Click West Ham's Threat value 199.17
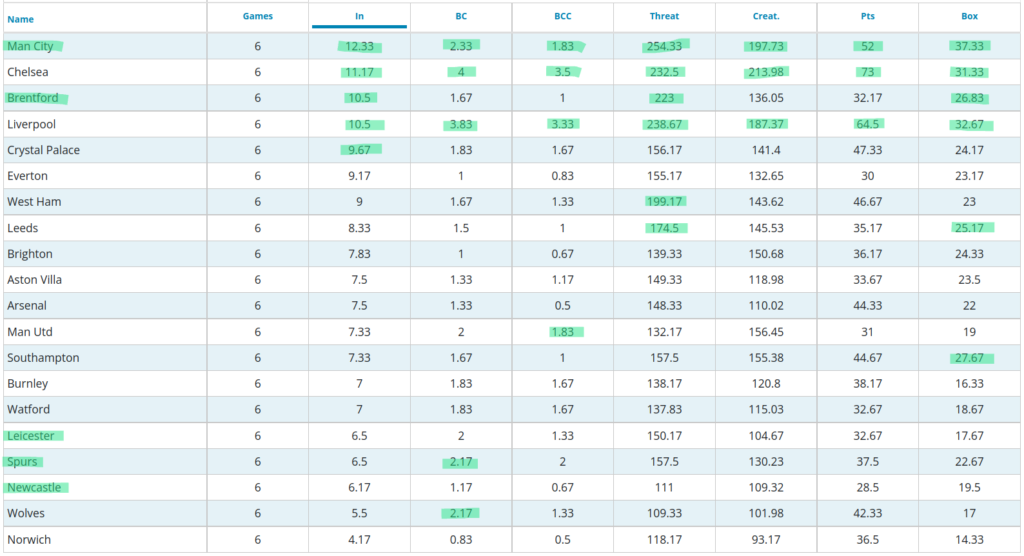Image resolution: width=1024 pixels, height=556 pixels. click(x=664, y=202)
